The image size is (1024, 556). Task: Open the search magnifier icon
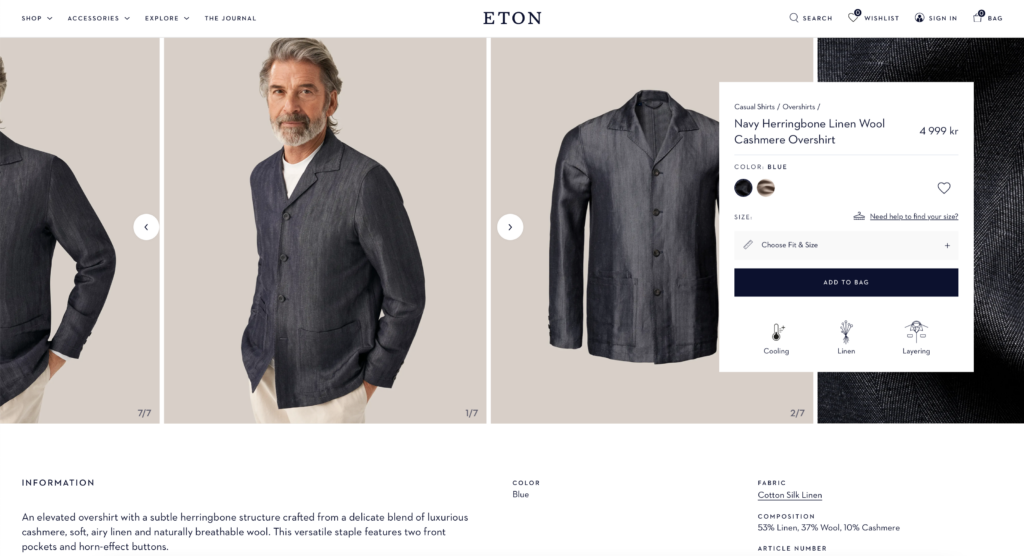793,18
